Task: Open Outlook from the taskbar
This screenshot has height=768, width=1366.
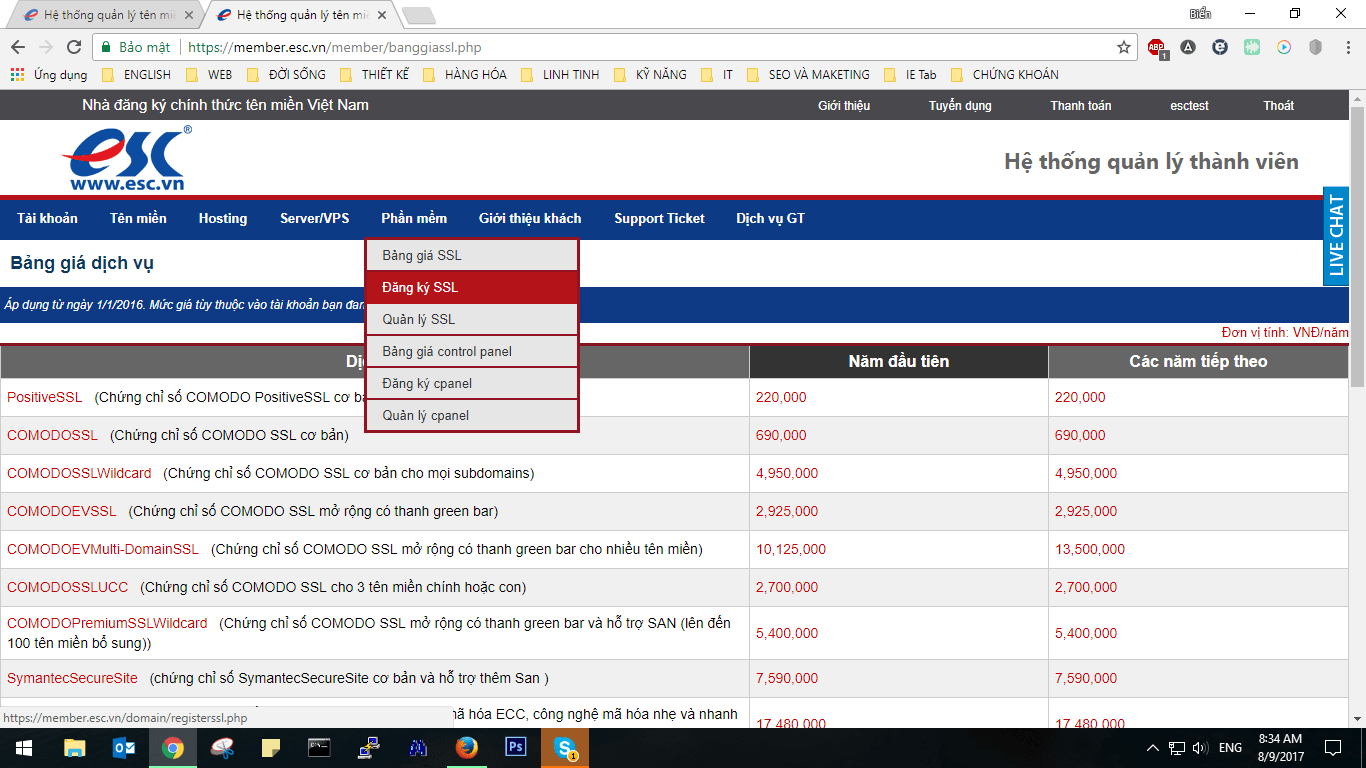Action: pos(124,747)
